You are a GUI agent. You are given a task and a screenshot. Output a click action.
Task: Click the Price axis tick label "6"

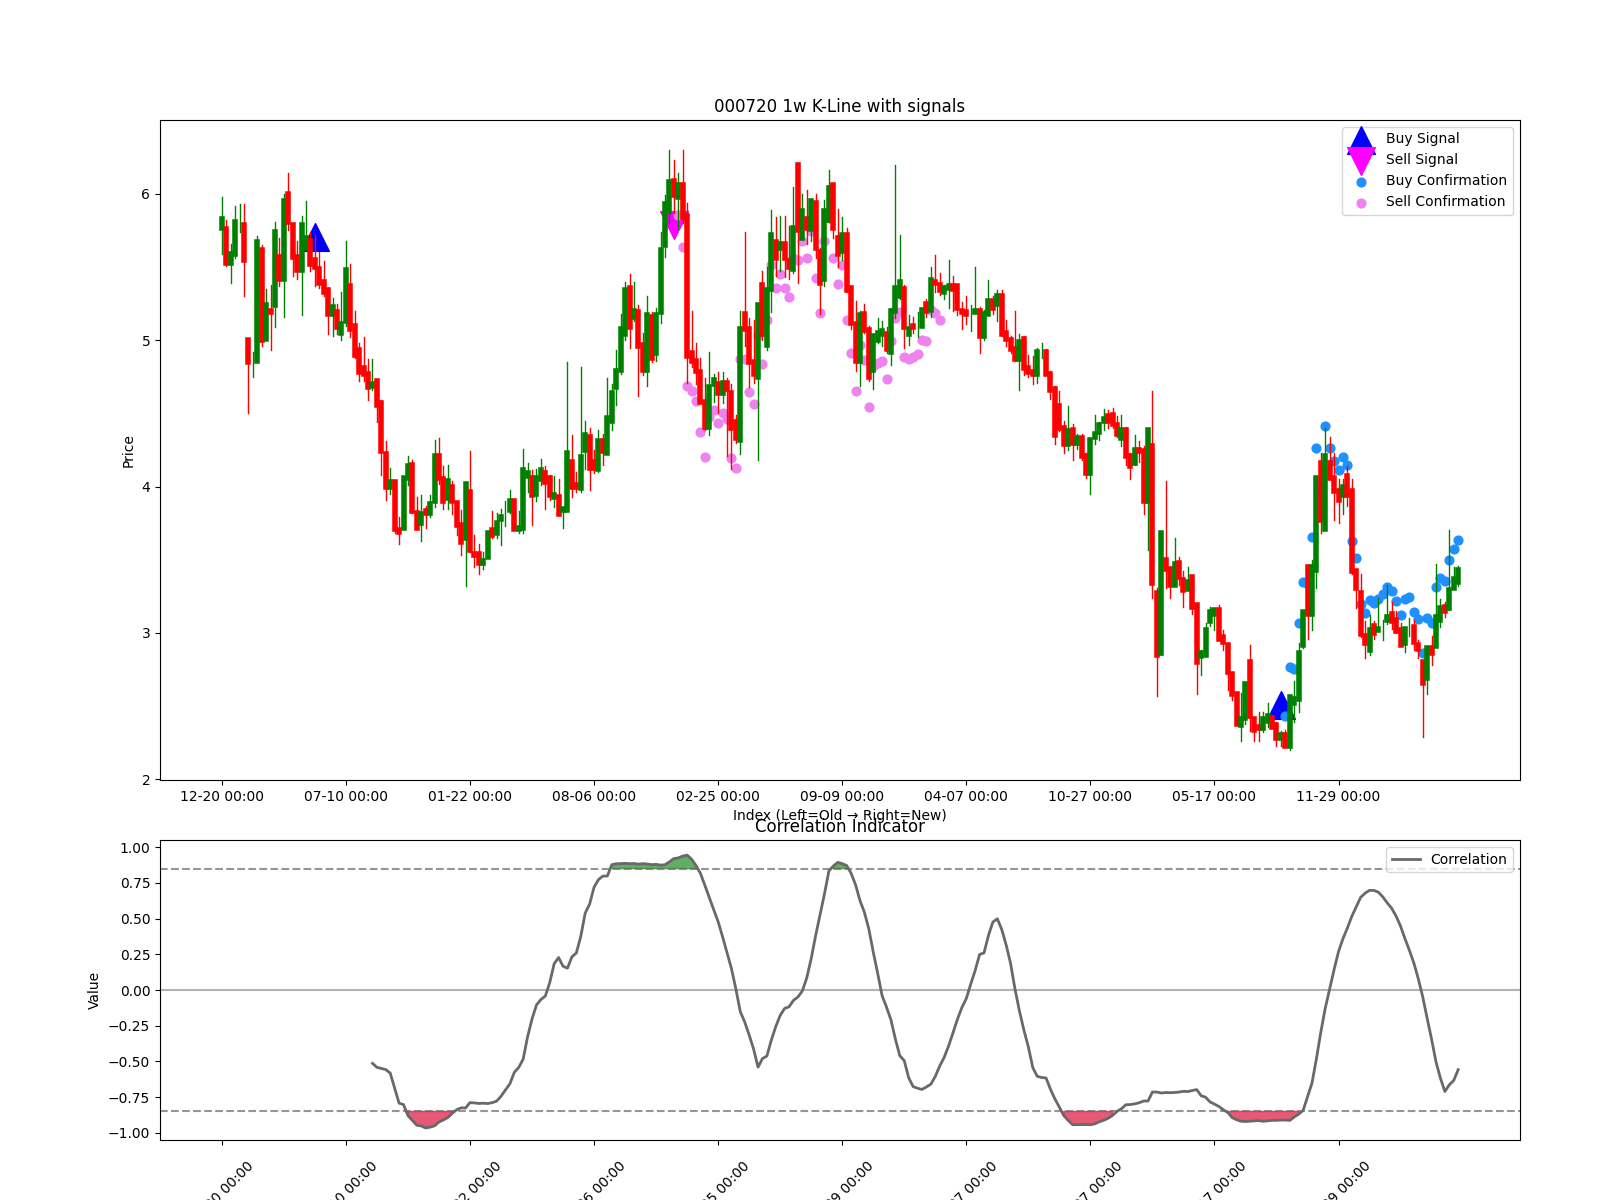[x=145, y=194]
